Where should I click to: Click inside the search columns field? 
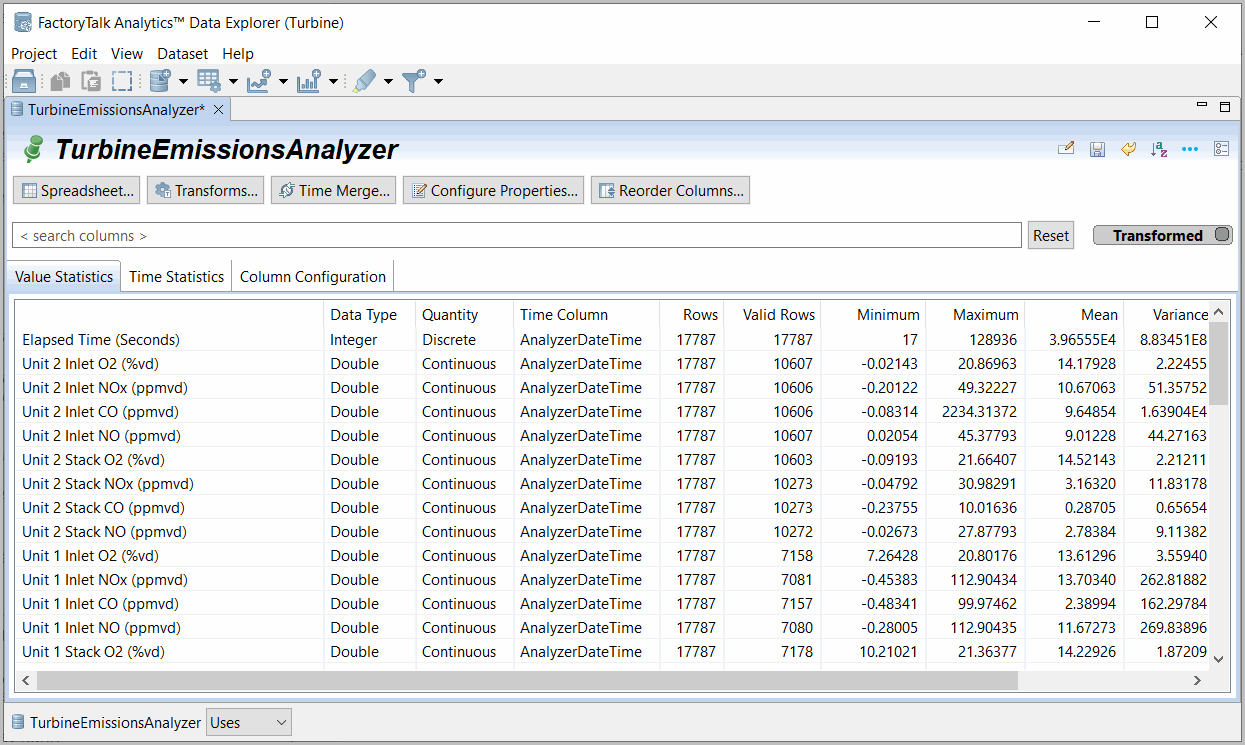(517, 236)
